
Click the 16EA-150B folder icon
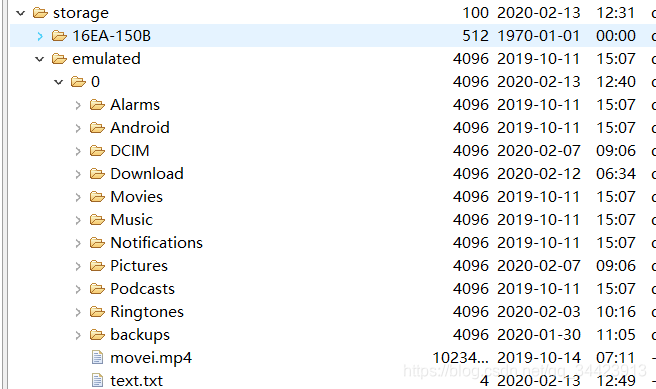click(x=59, y=36)
